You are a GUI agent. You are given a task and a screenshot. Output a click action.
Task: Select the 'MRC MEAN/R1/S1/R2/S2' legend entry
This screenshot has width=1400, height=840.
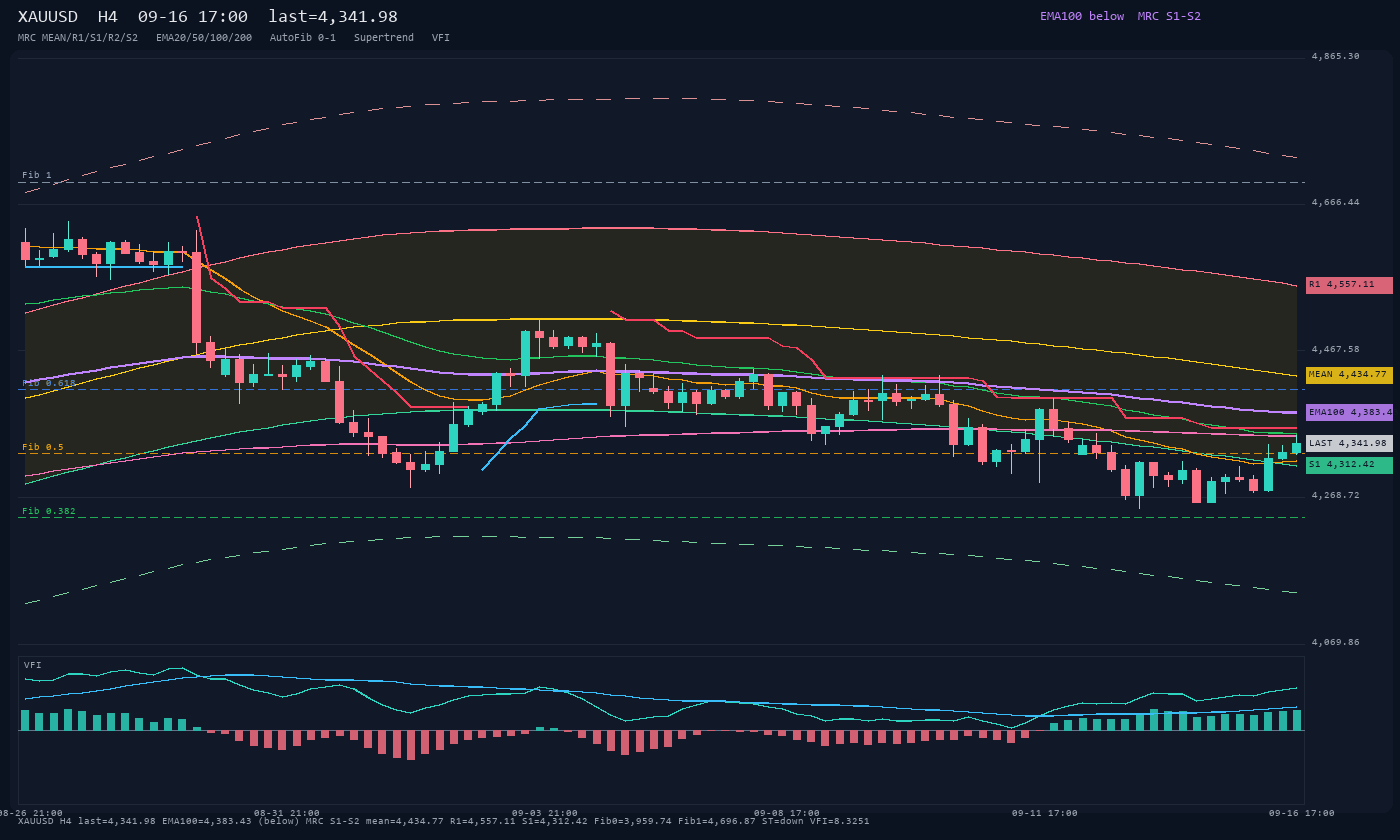(x=78, y=38)
